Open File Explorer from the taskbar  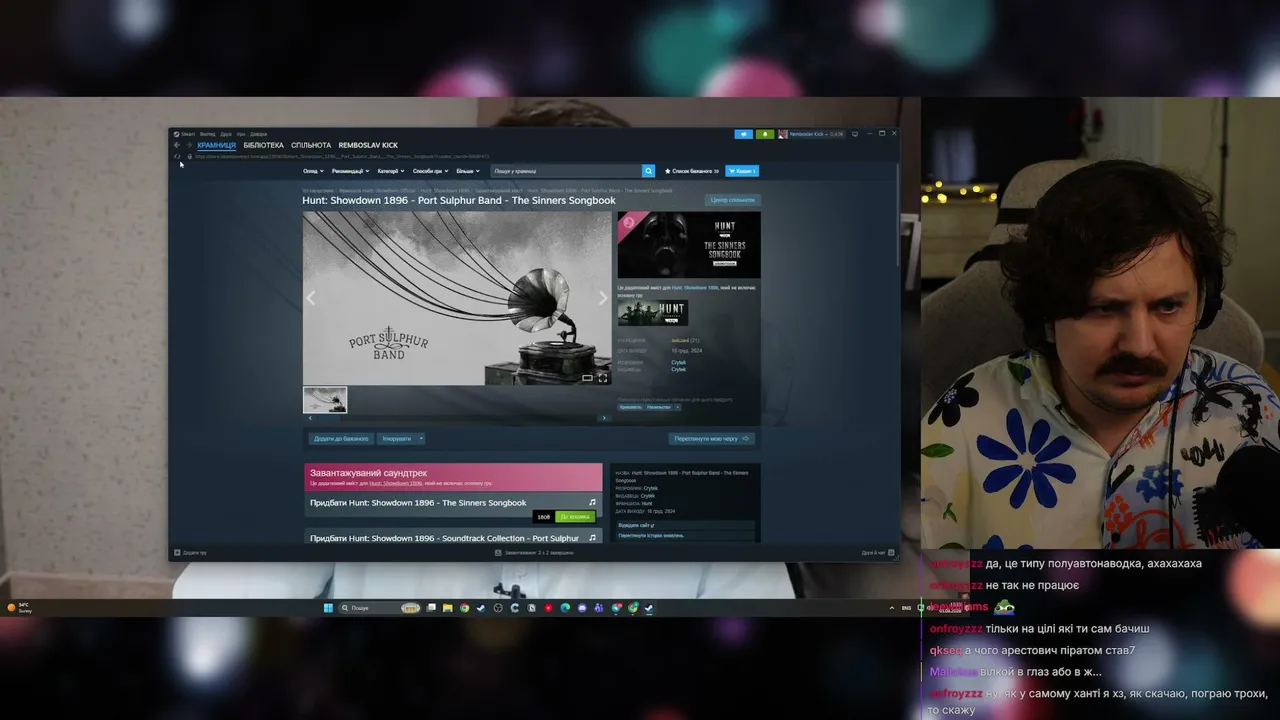tap(448, 608)
